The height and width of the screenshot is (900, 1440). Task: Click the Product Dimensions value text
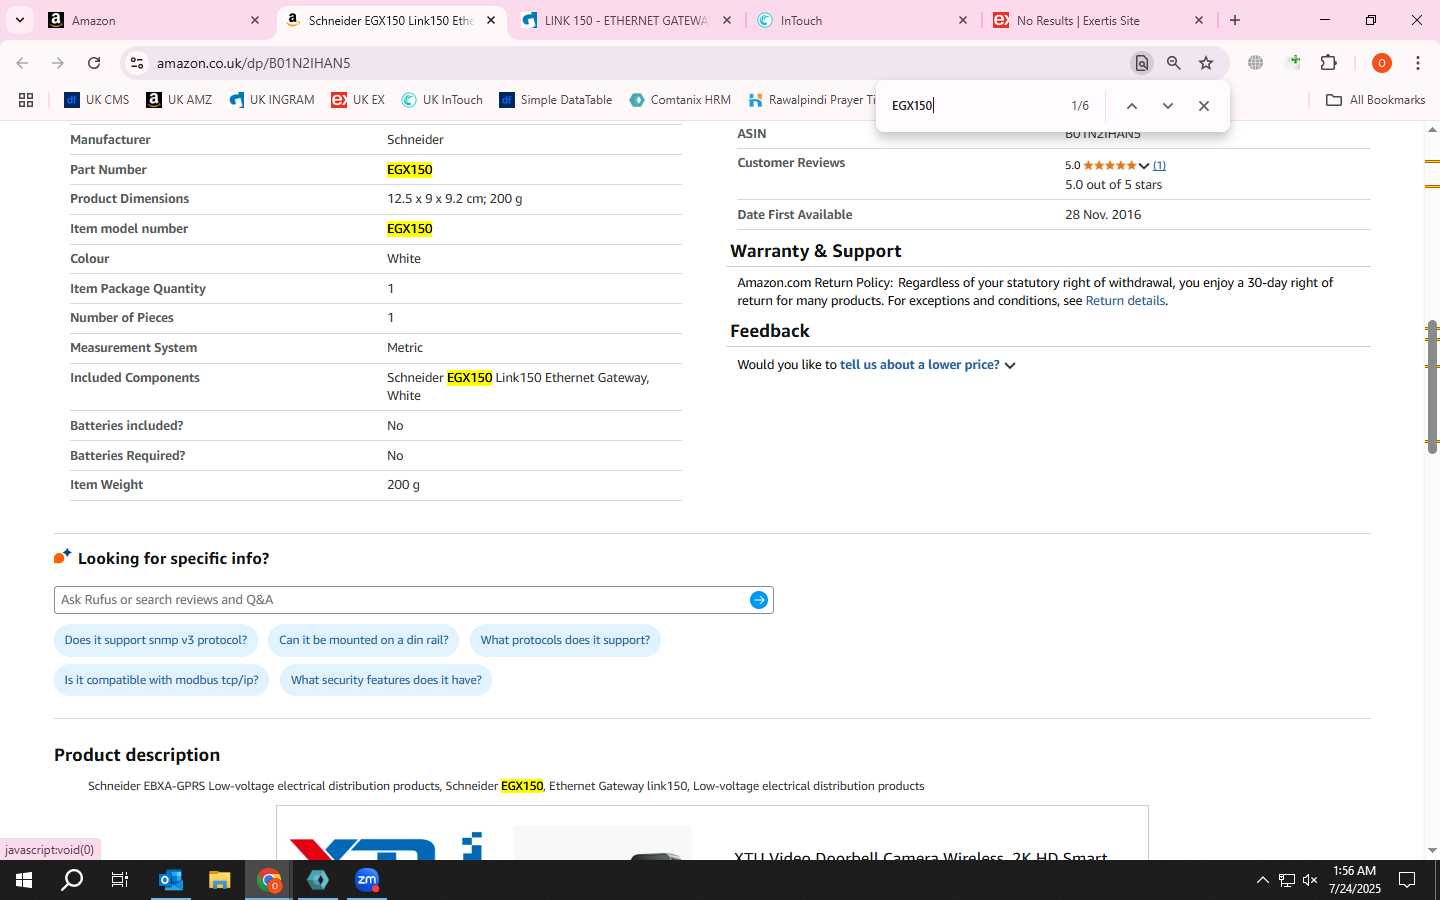455,199
